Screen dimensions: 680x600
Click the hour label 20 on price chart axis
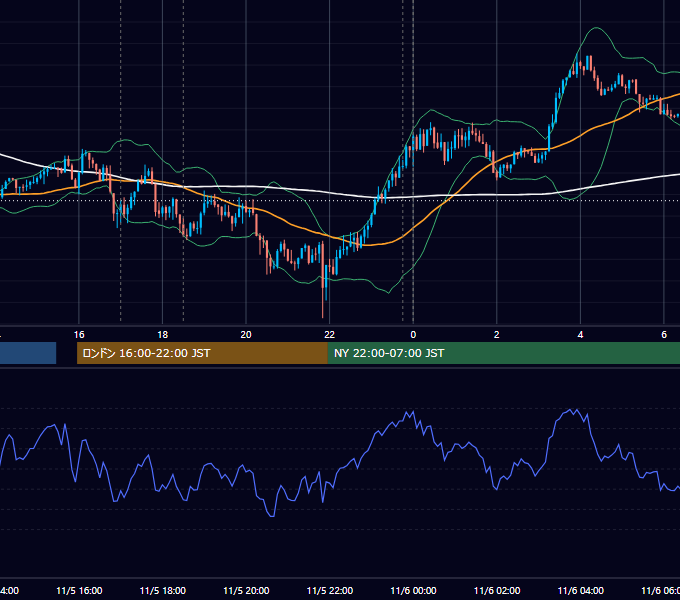[246, 335]
